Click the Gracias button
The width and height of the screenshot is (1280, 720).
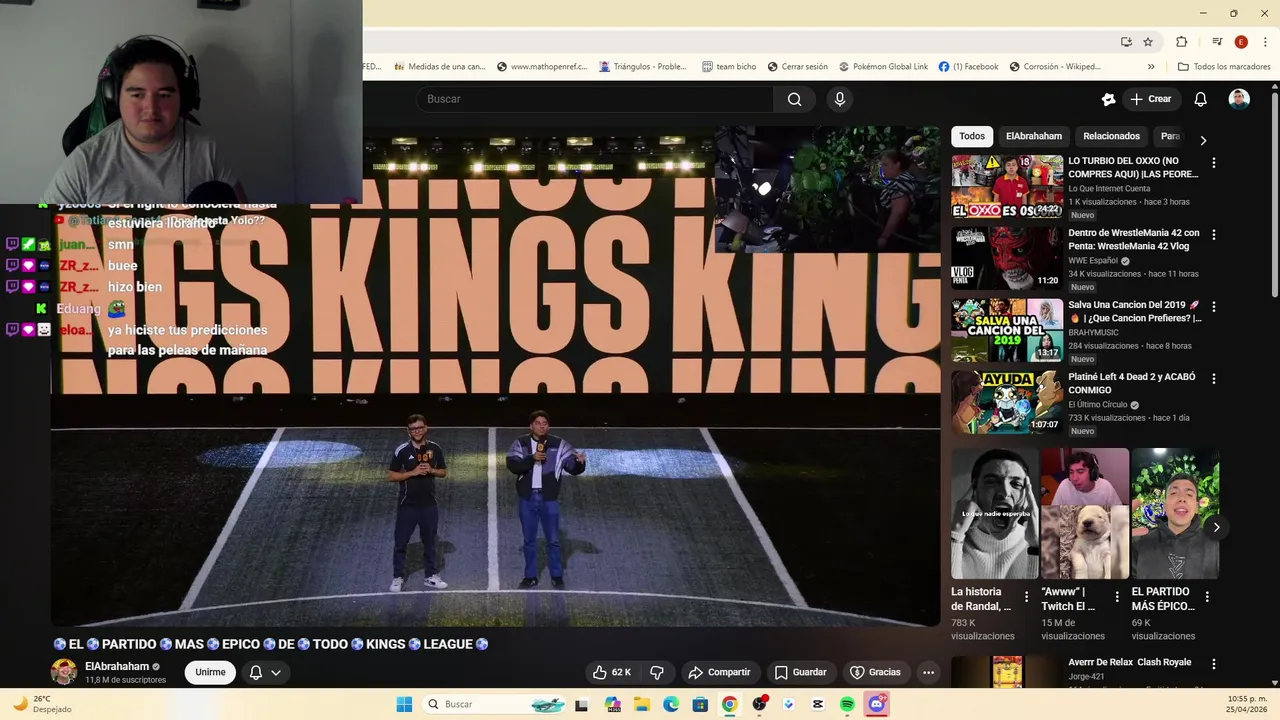(875, 672)
